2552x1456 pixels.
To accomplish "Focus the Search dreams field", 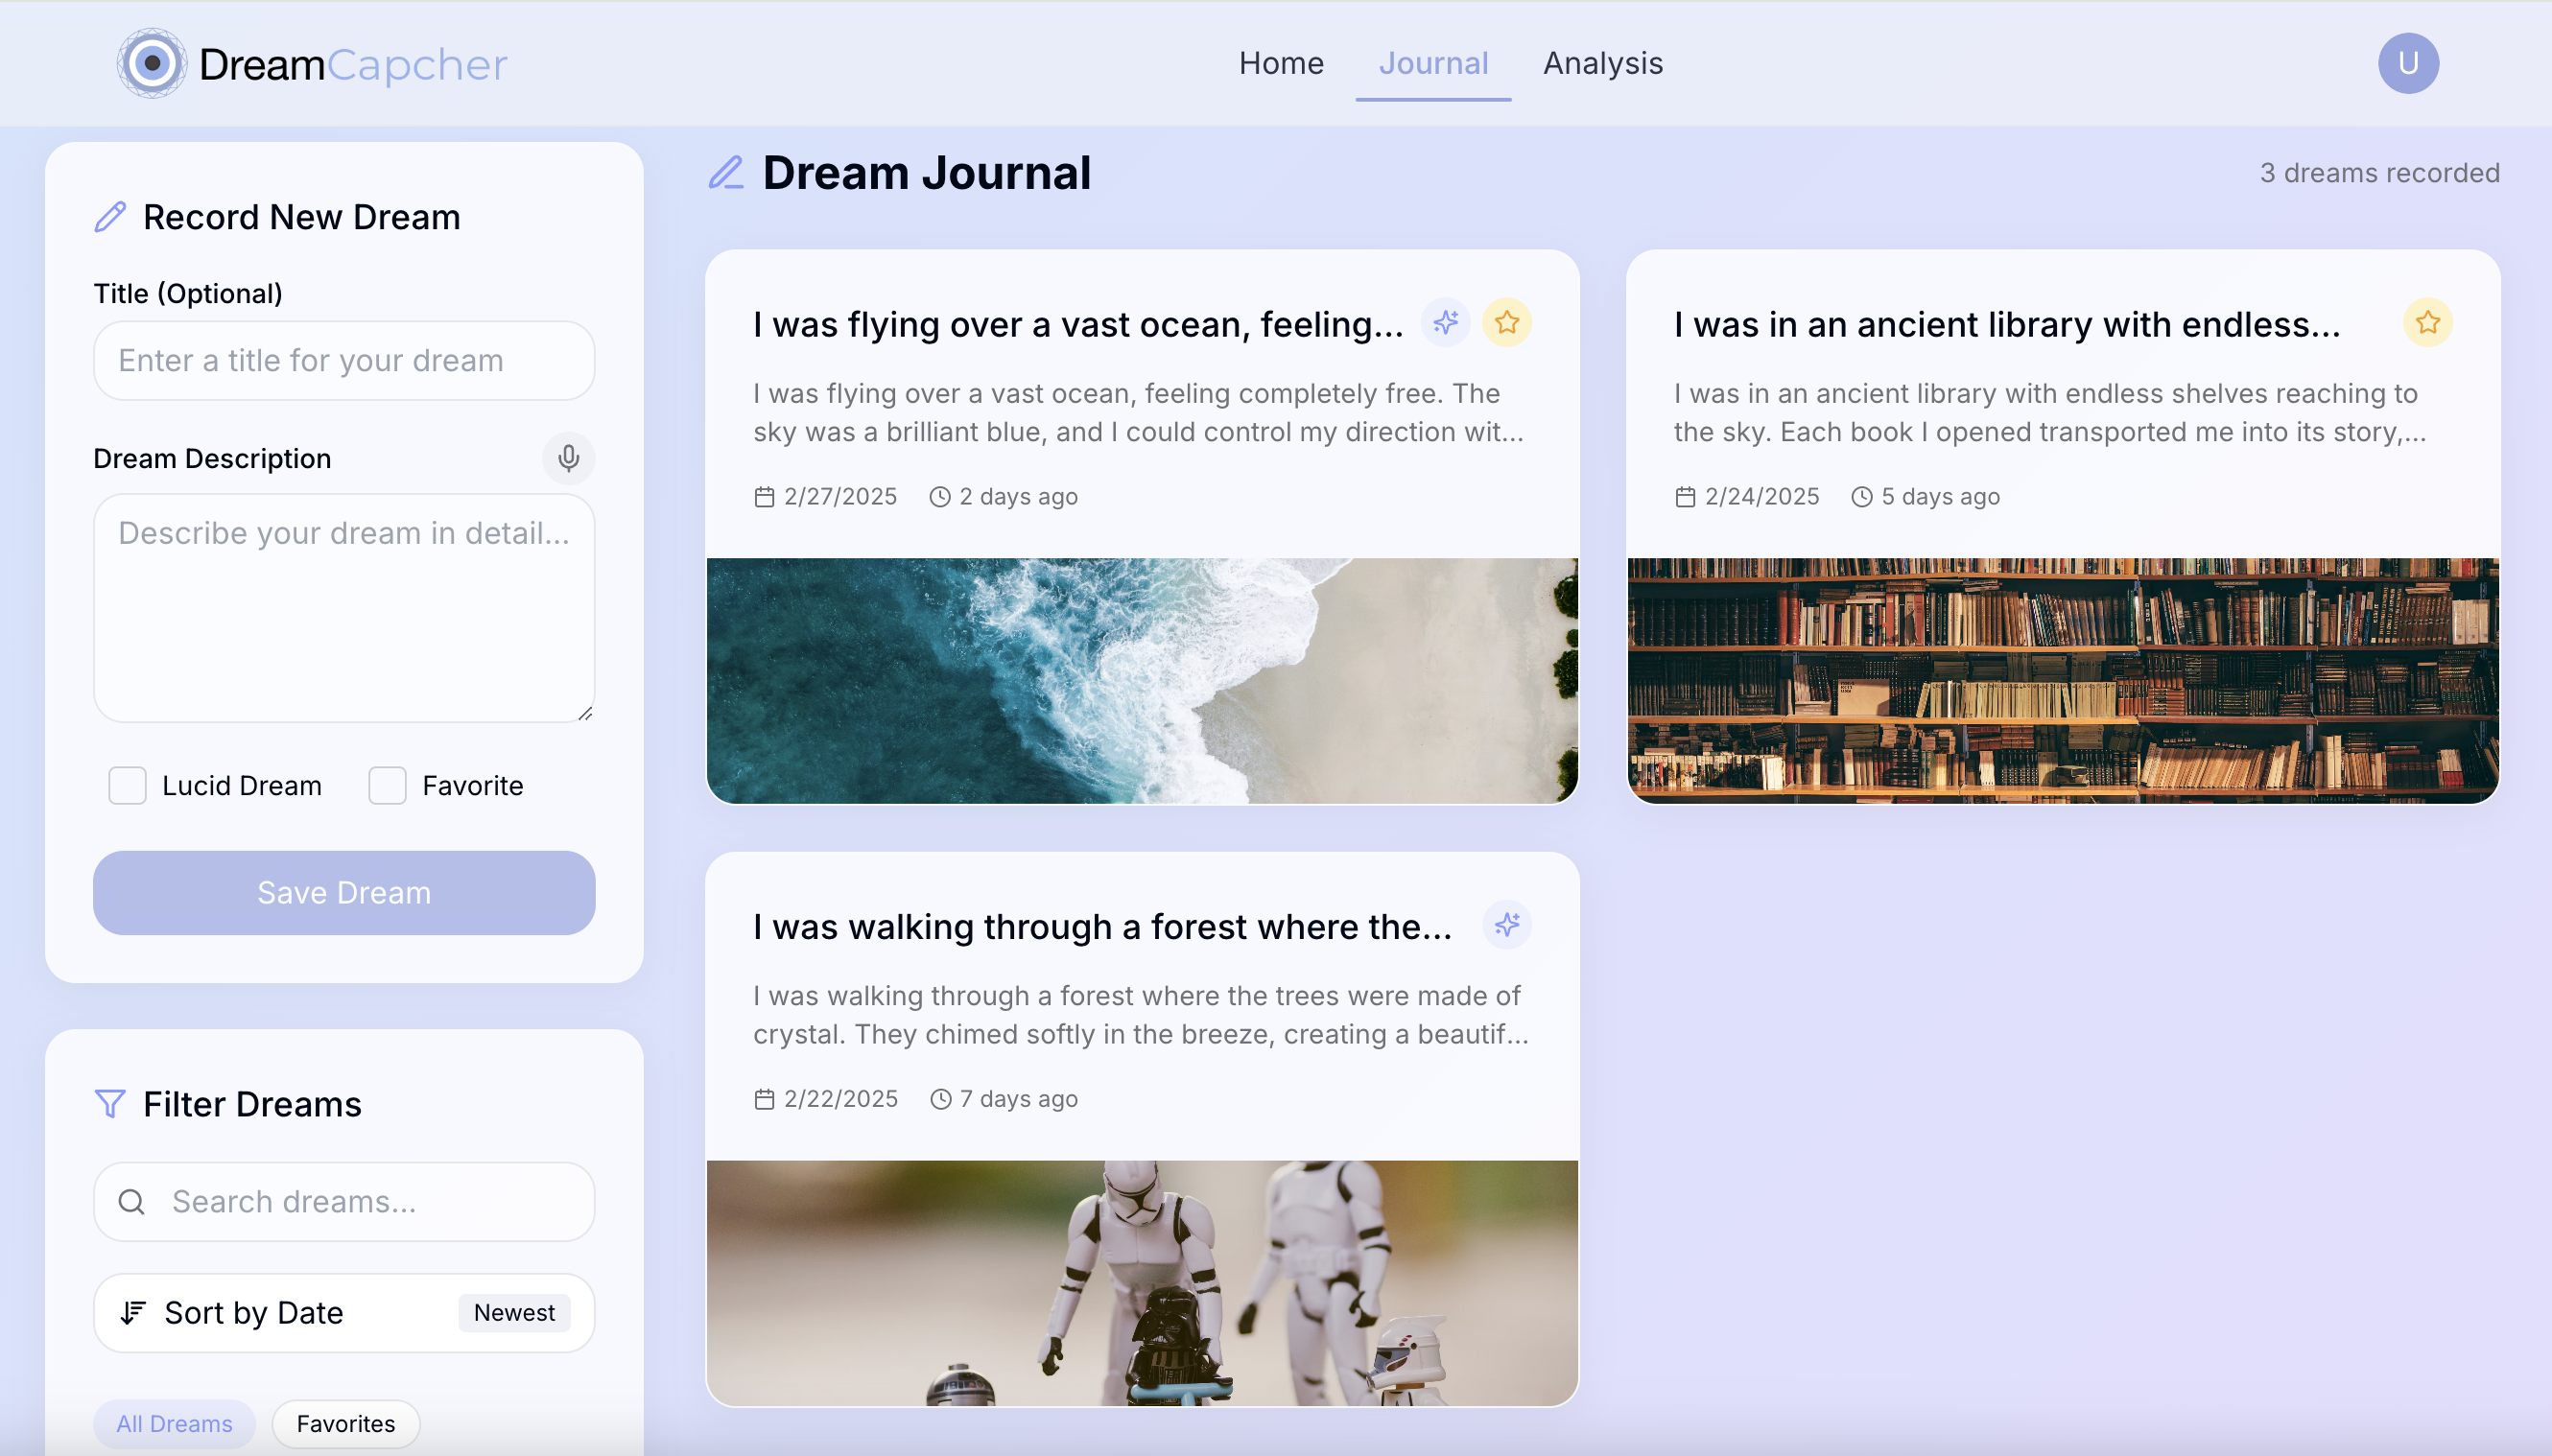I will click(370, 1201).
